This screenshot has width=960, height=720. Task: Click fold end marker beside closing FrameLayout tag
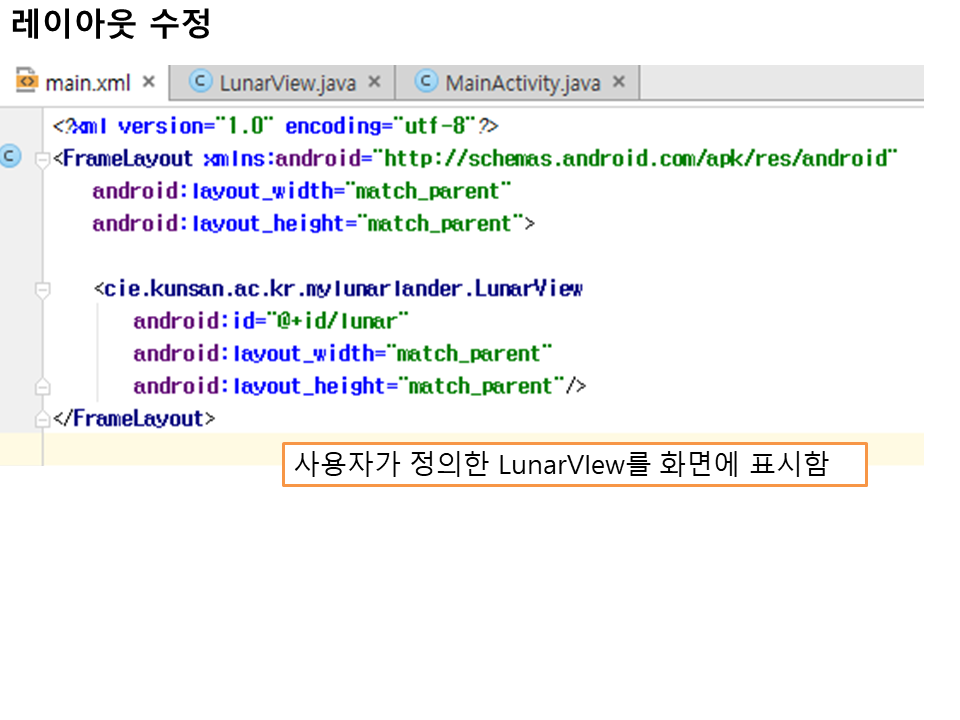[42, 420]
